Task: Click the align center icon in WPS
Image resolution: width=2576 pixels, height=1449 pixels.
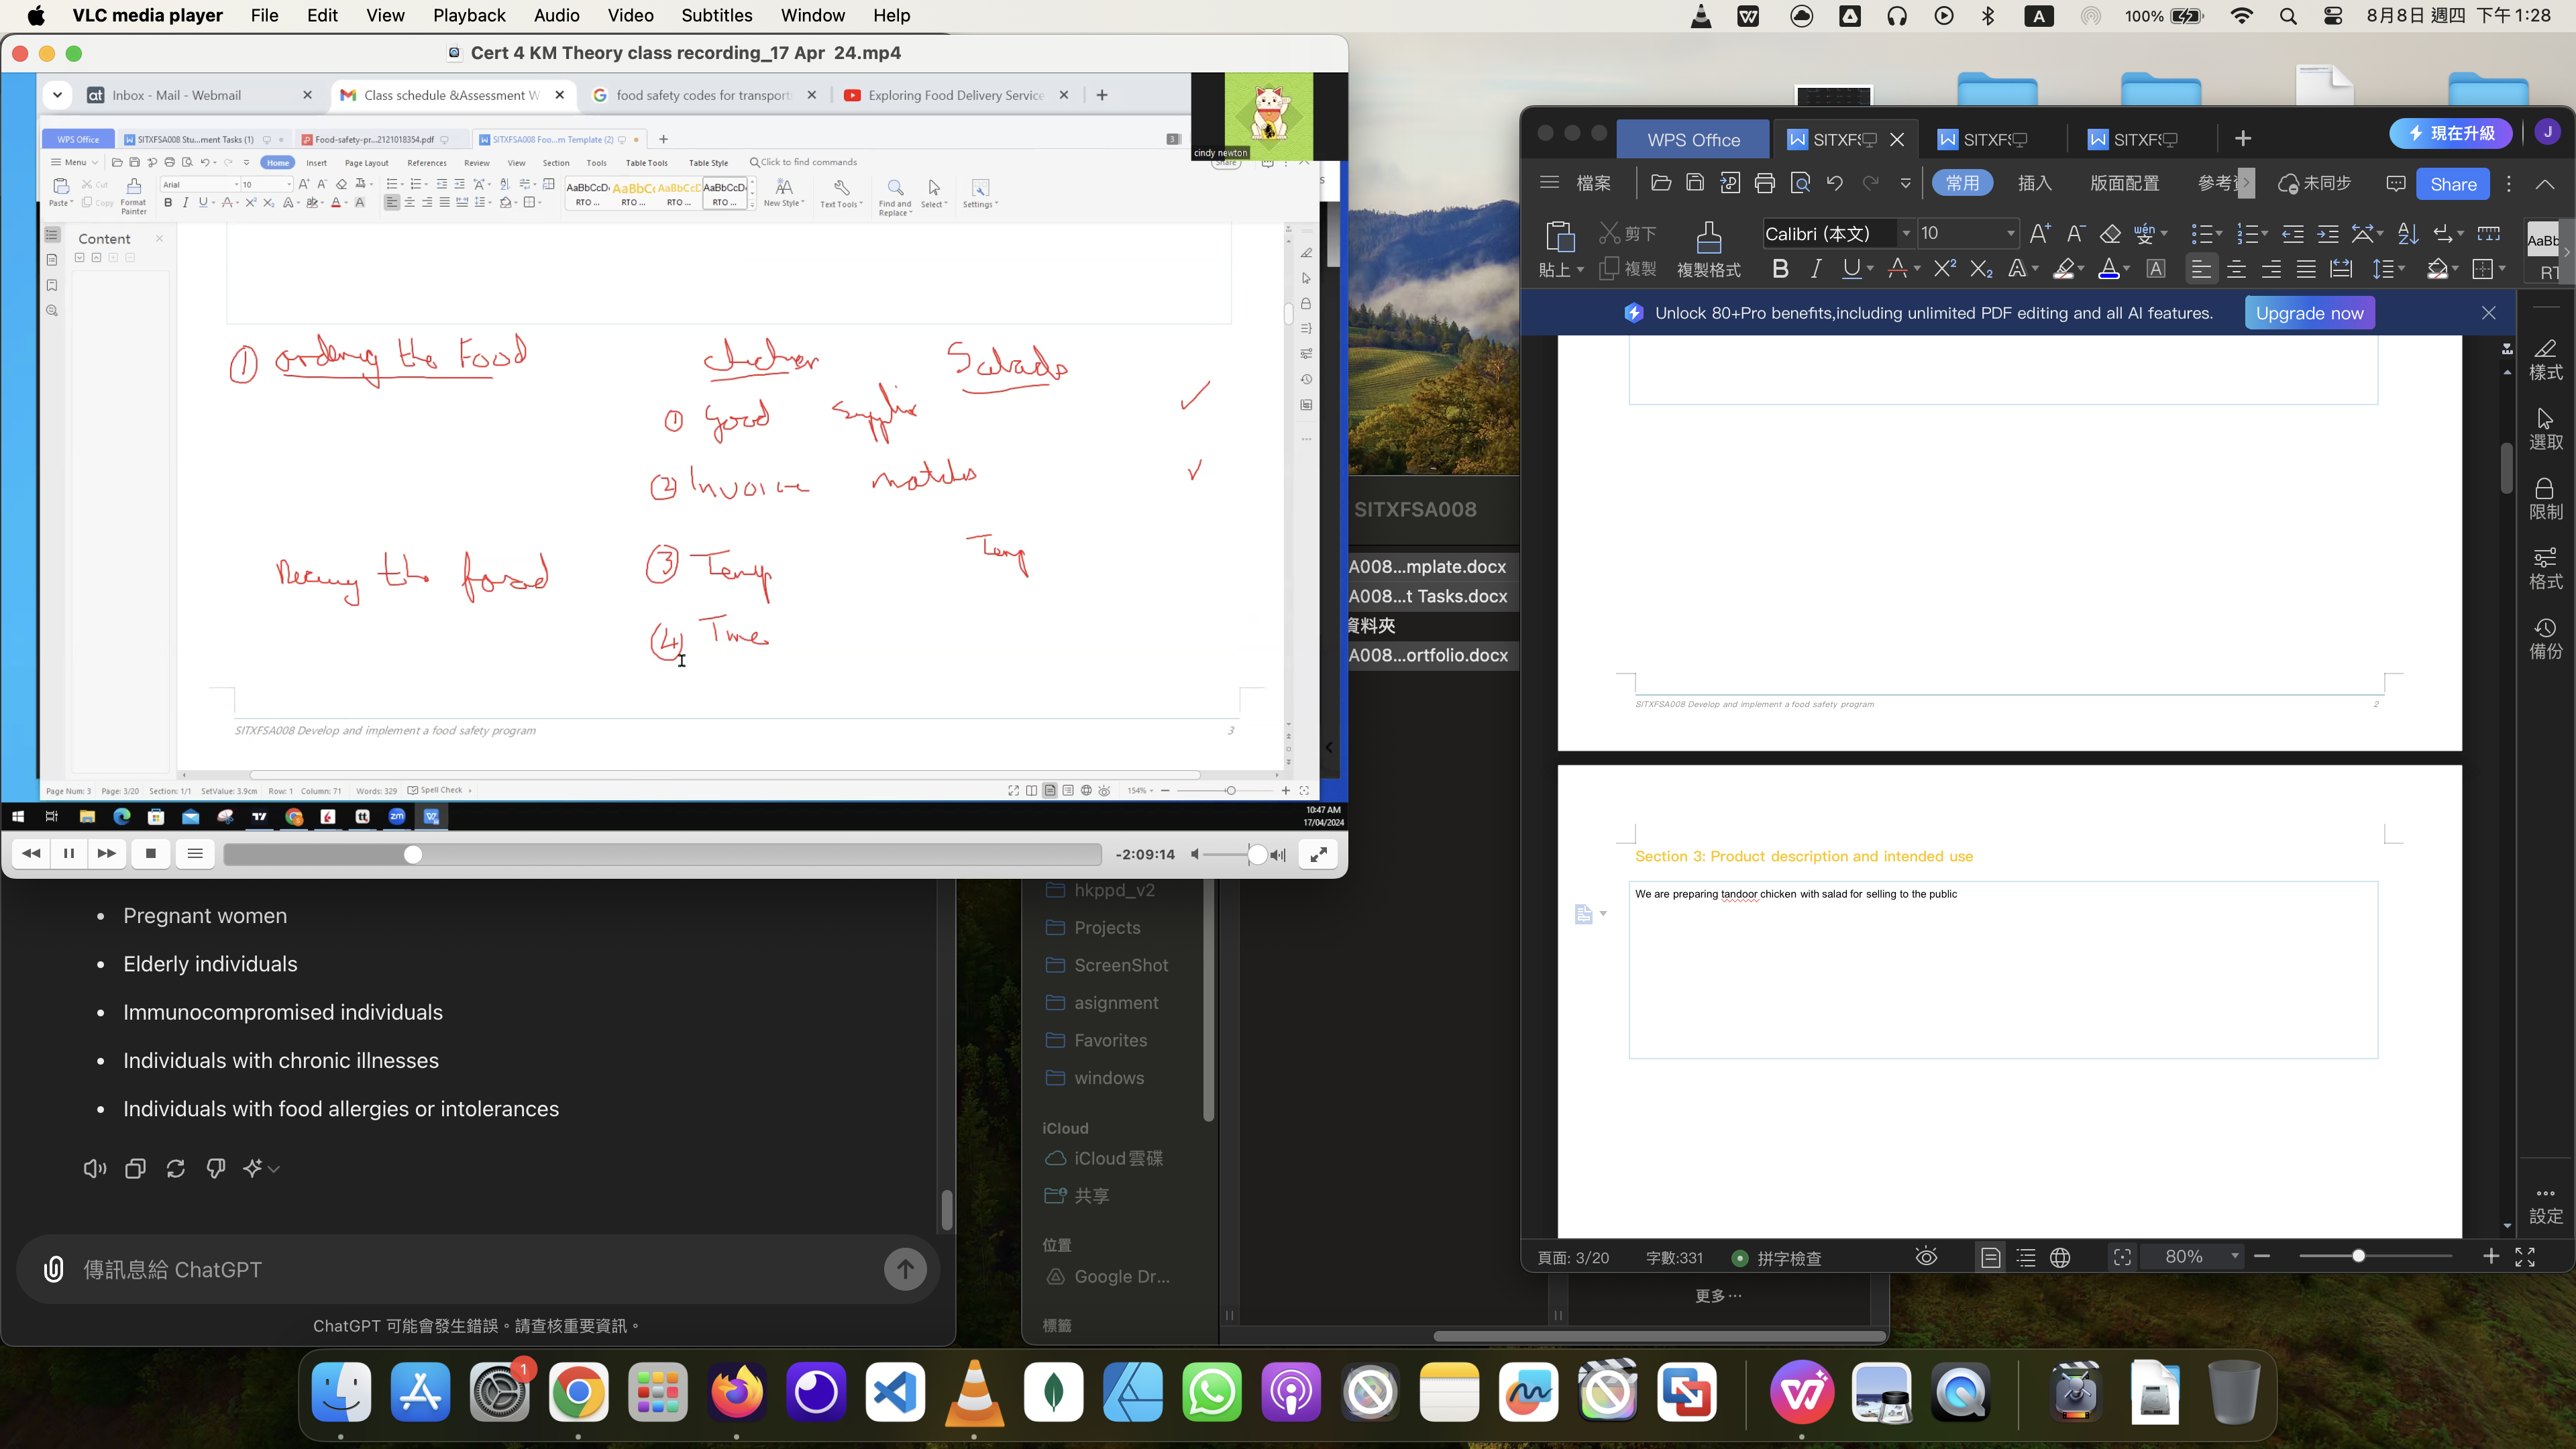Action: 2236,268
